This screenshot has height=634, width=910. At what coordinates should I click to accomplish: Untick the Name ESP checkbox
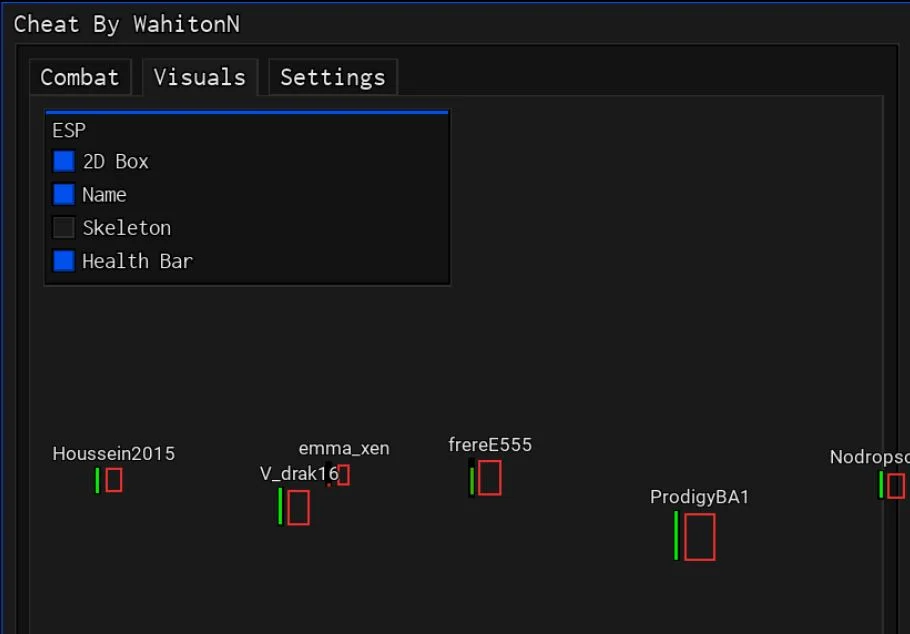coord(64,194)
